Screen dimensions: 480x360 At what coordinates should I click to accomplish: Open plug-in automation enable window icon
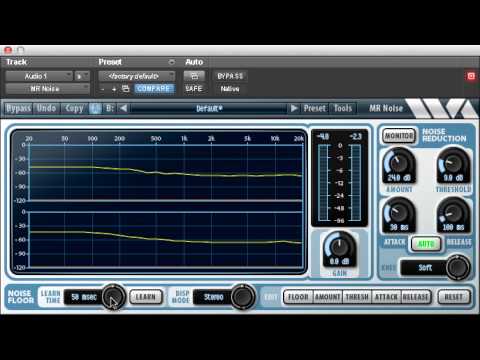point(194,76)
